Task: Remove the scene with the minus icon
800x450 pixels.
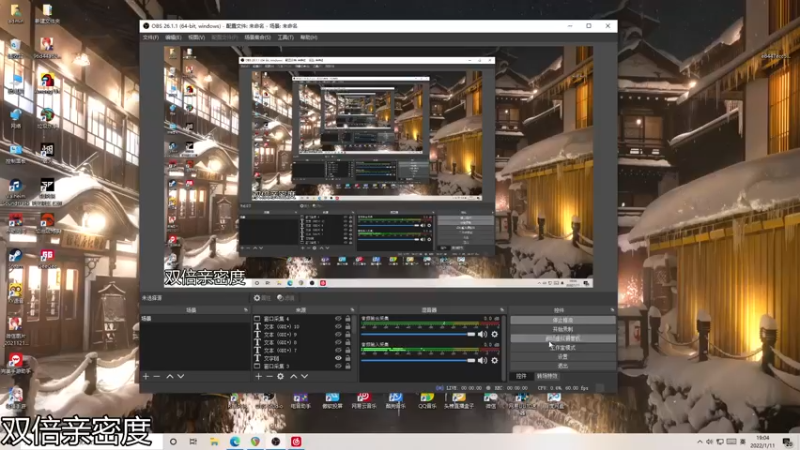Action: pyautogui.click(x=157, y=376)
